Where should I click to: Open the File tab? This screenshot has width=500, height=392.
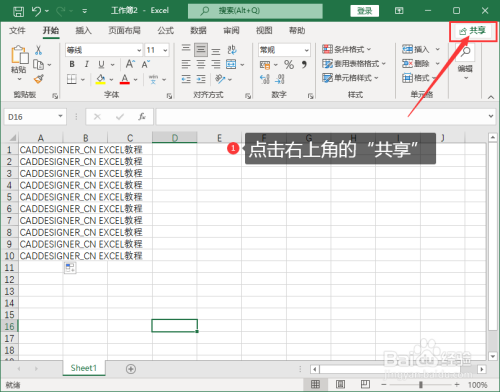click(17, 31)
